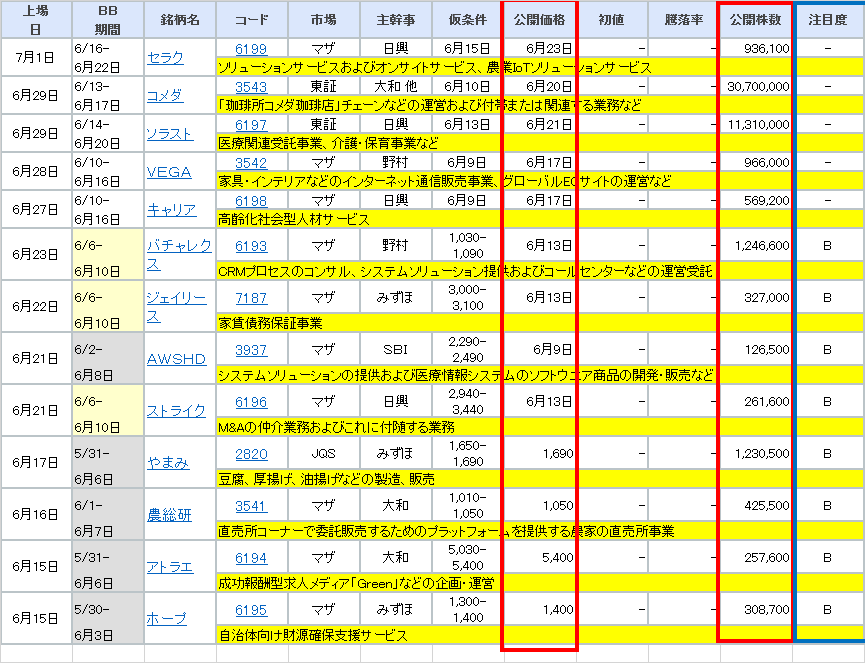The height and width of the screenshot is (663, 865).
Task: Click the 市場 column header
Action: pos(324,19)
